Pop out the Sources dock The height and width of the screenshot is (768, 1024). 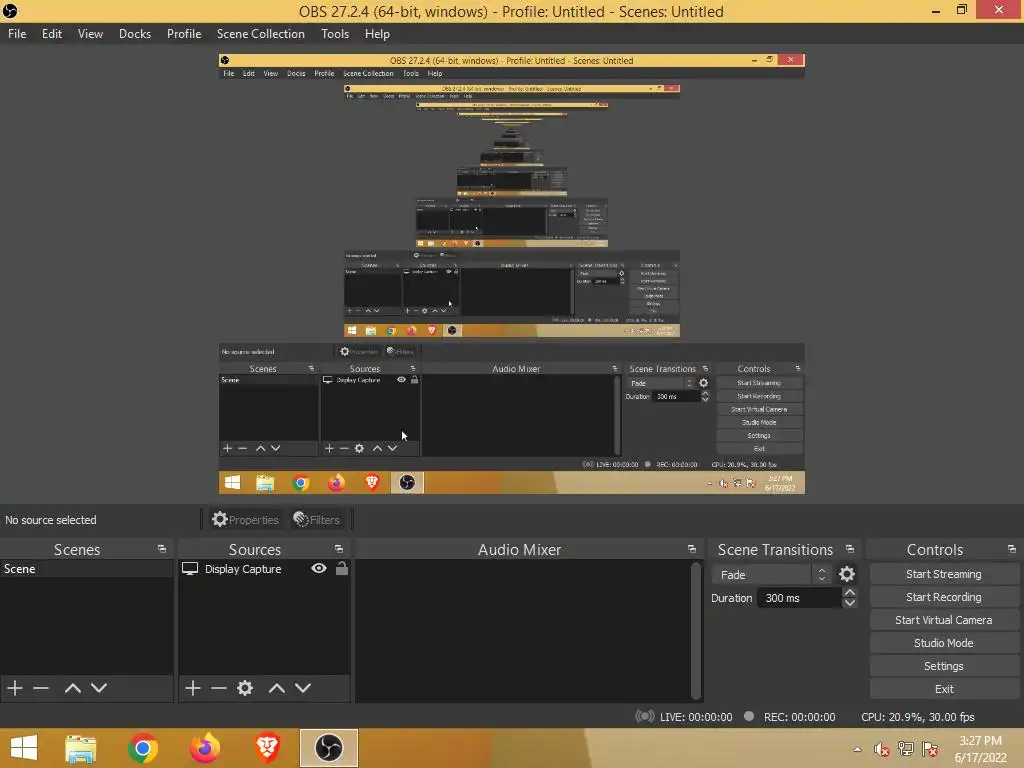(339, 549)
